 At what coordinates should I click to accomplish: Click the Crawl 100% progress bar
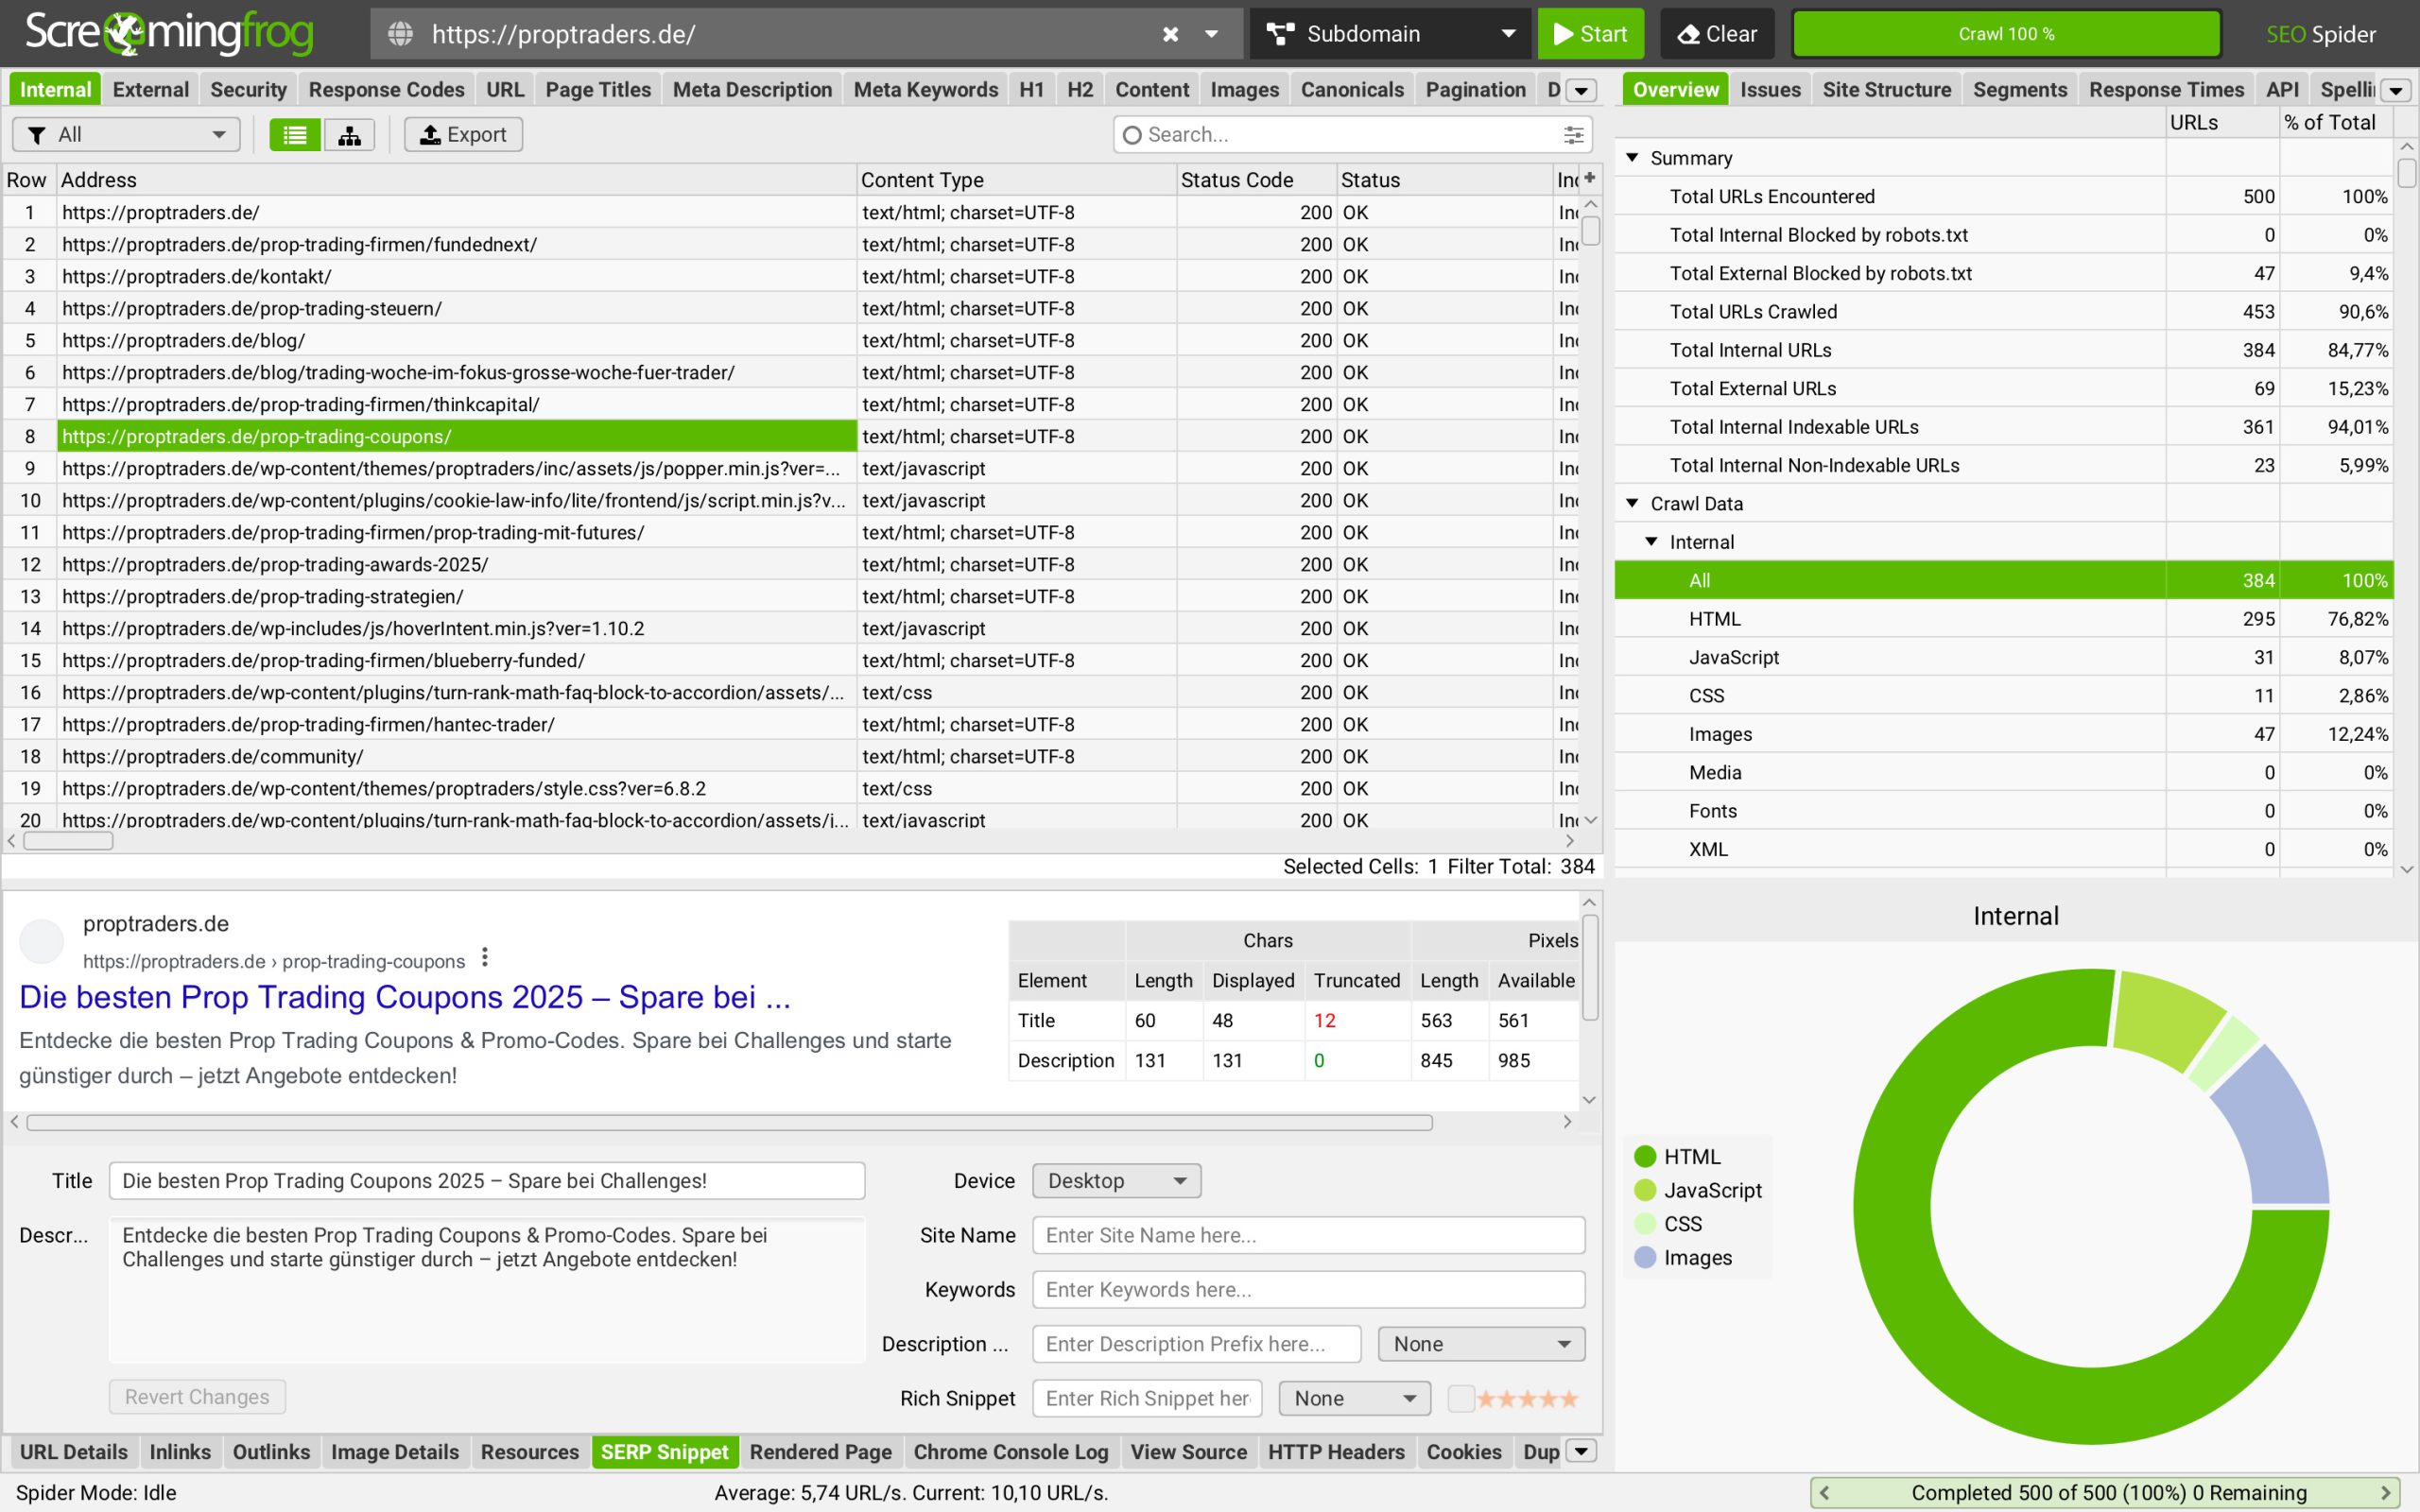pos(2006,34)
